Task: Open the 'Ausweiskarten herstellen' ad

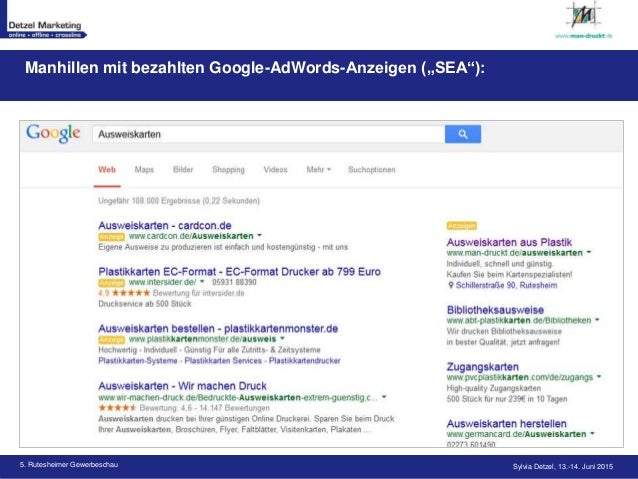Action: (x=507, y=424)
